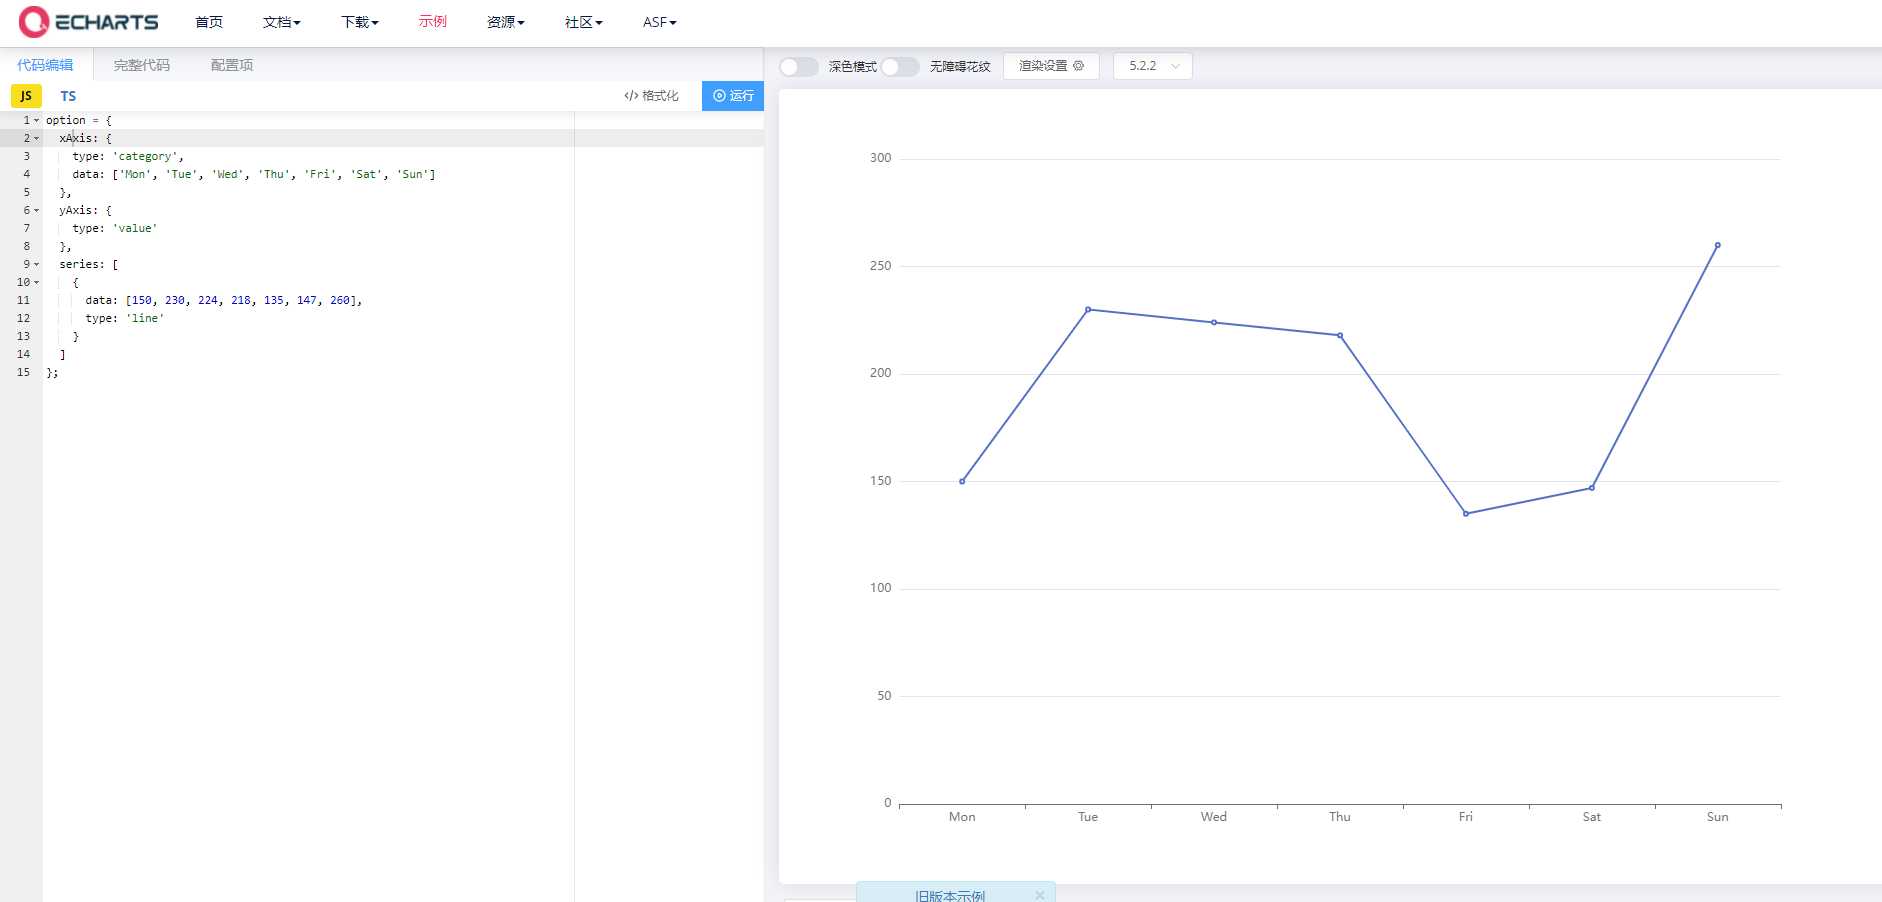Close the 旧版本示例 banner
Screen dimensions: 1882x902
tap(1040, 895)
